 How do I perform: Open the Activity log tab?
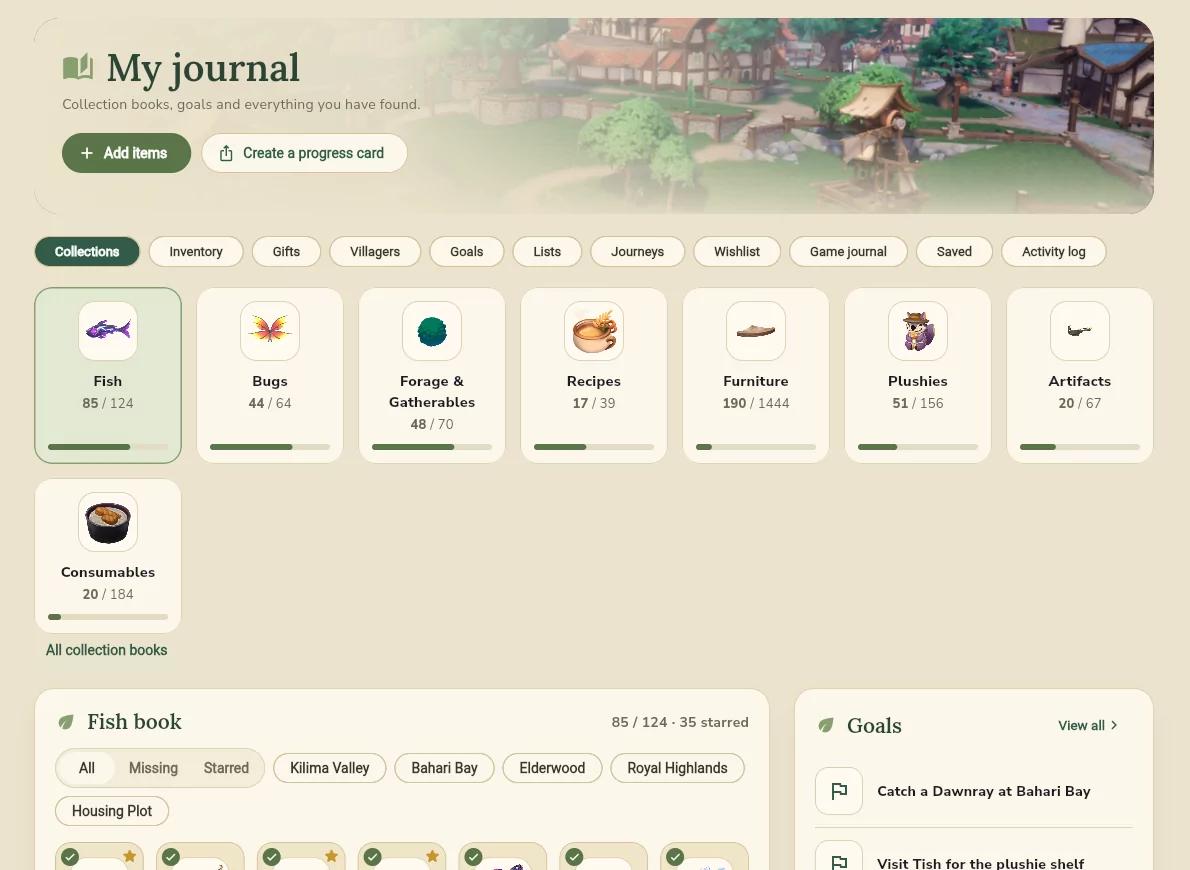tap(1053, 251)
